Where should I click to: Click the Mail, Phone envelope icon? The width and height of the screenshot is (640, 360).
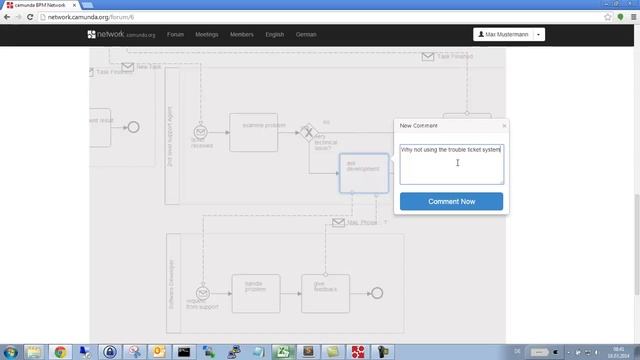pyautogui.click(x=338, y=222)
